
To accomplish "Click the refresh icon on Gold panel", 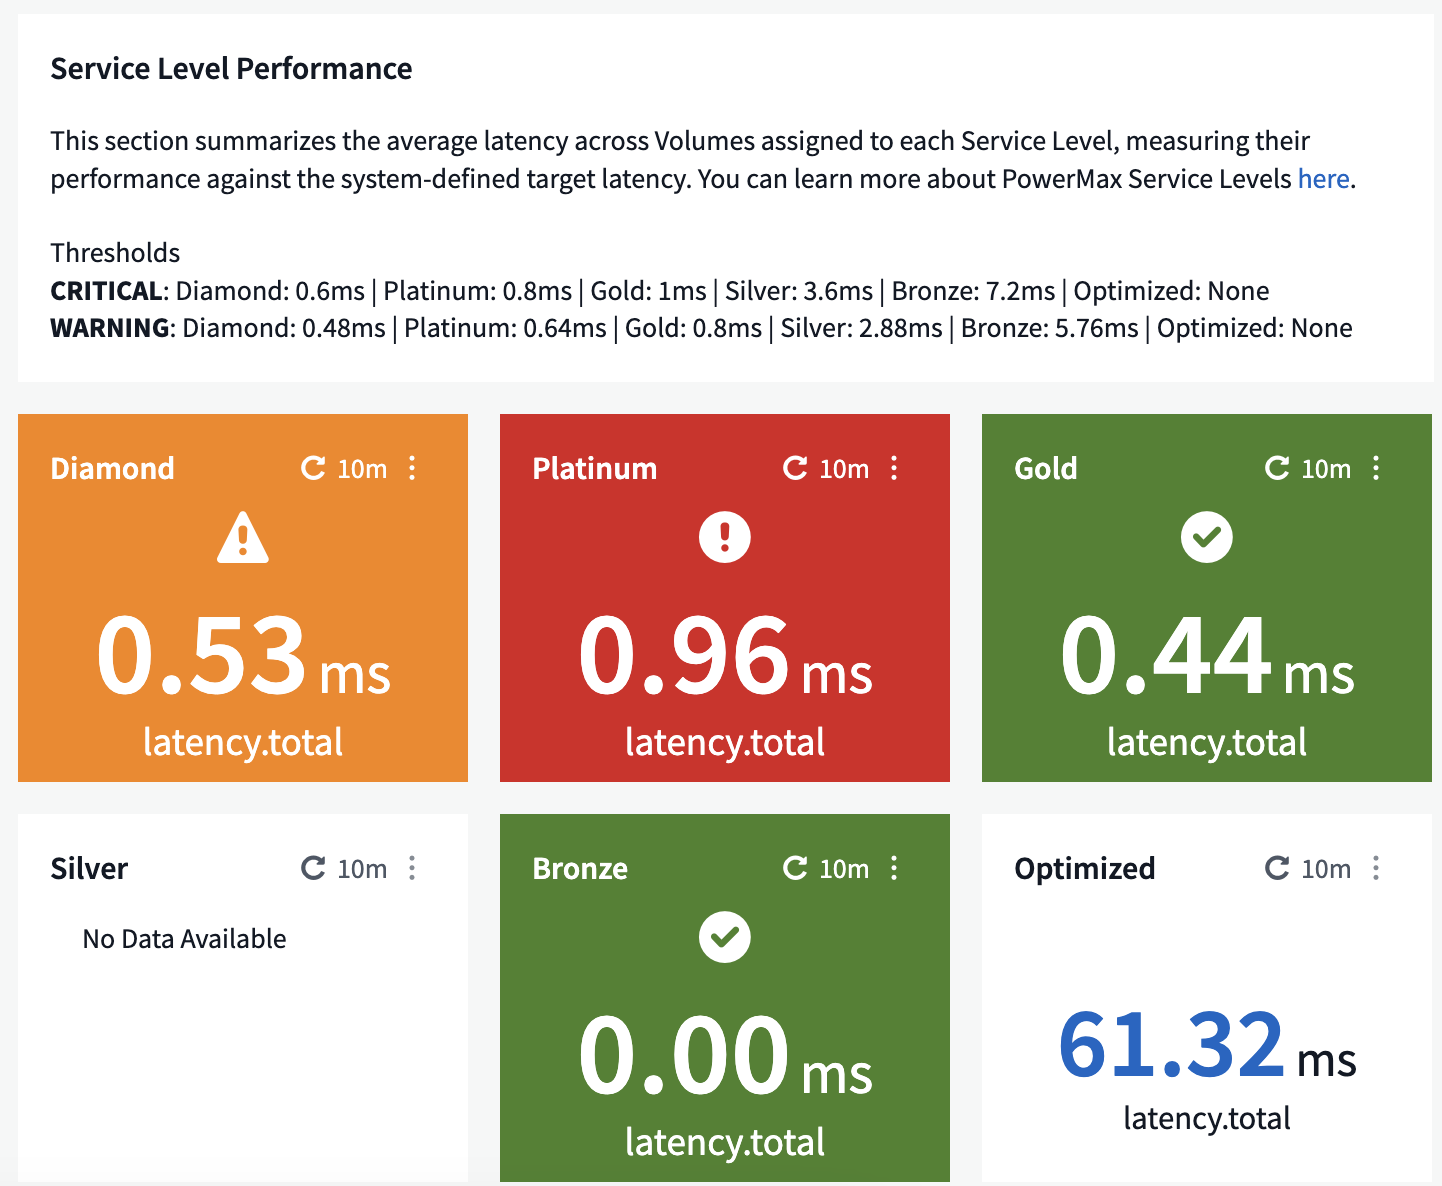I will pyautogui.click(x=1277, y=468).
